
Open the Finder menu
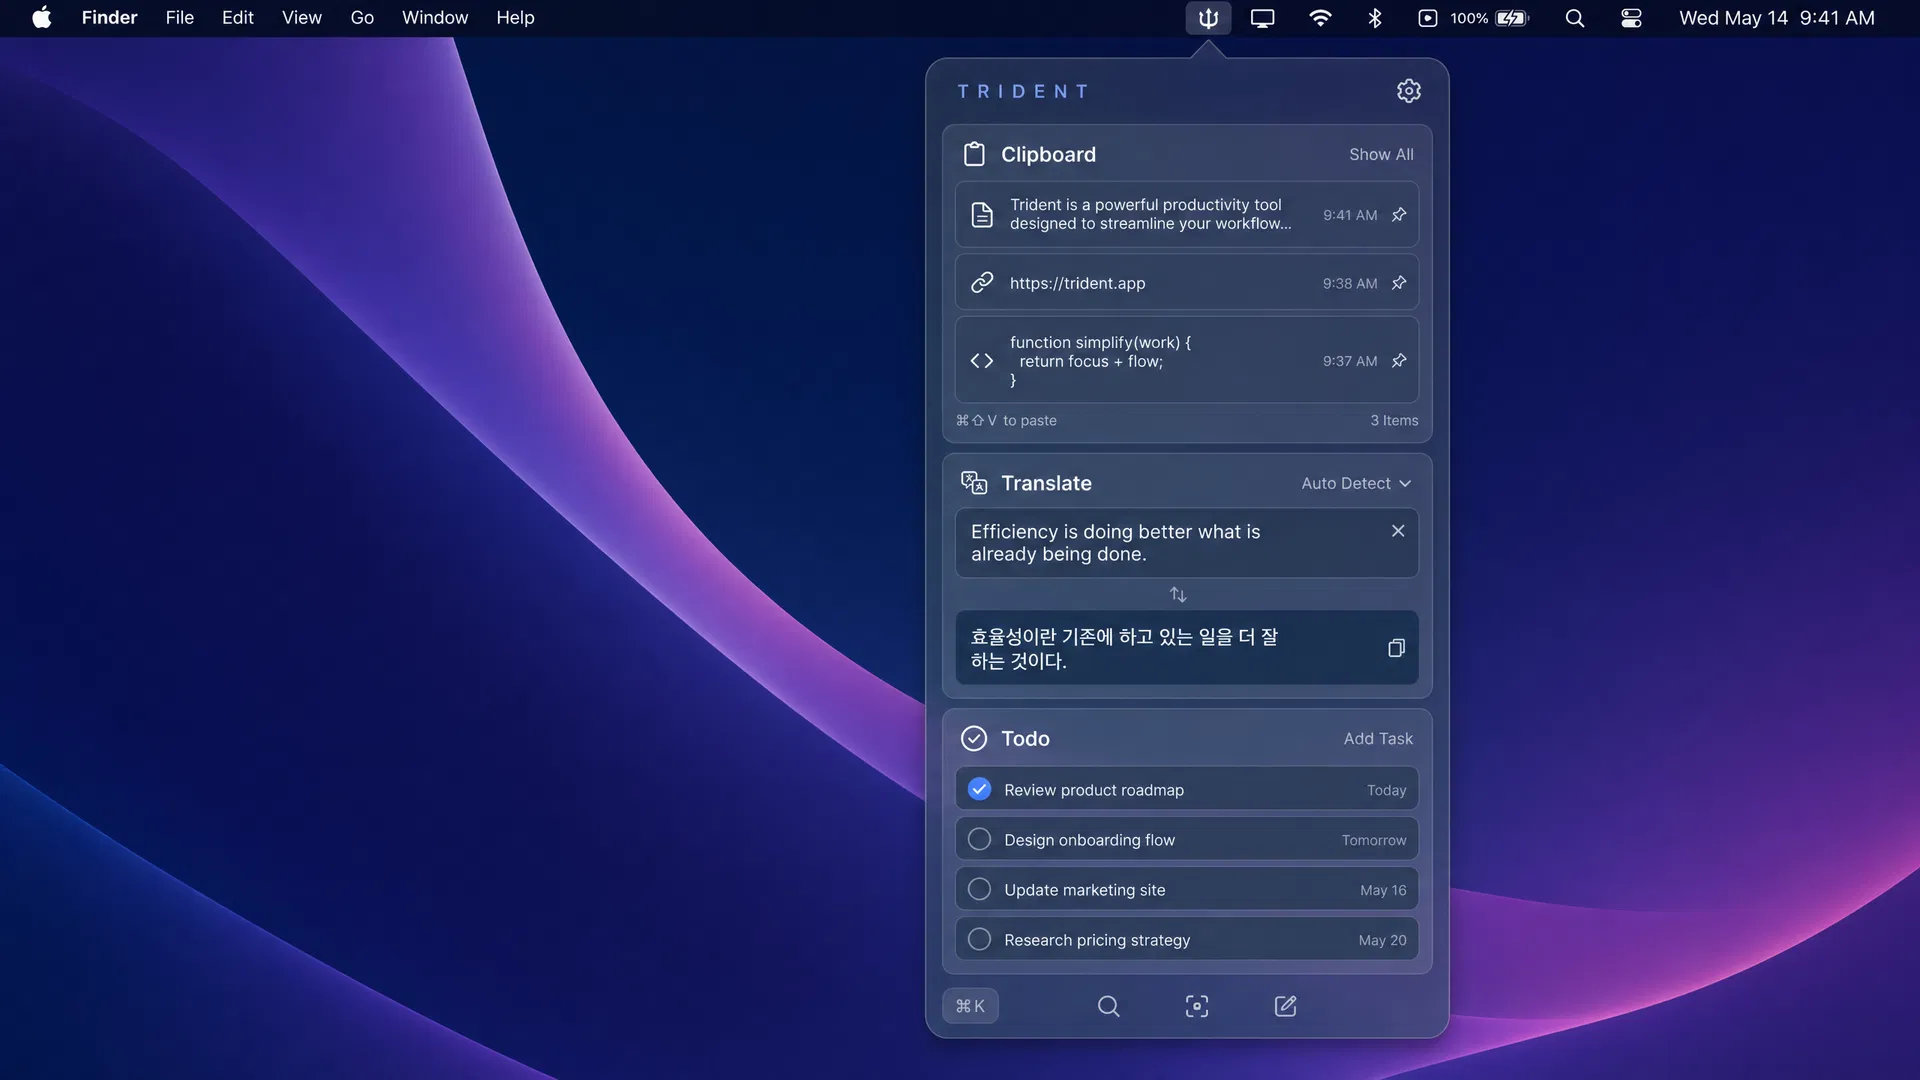pos(110,18)
